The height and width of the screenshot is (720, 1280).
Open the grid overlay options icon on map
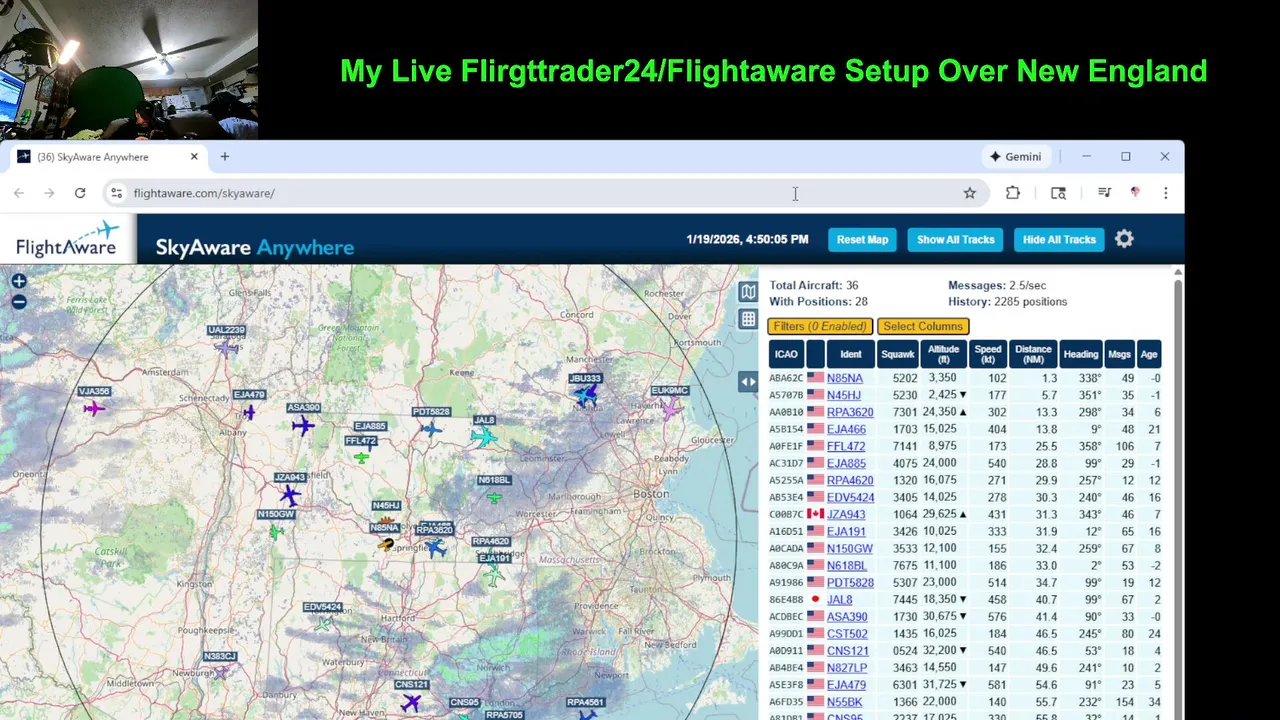click(748, 319)
